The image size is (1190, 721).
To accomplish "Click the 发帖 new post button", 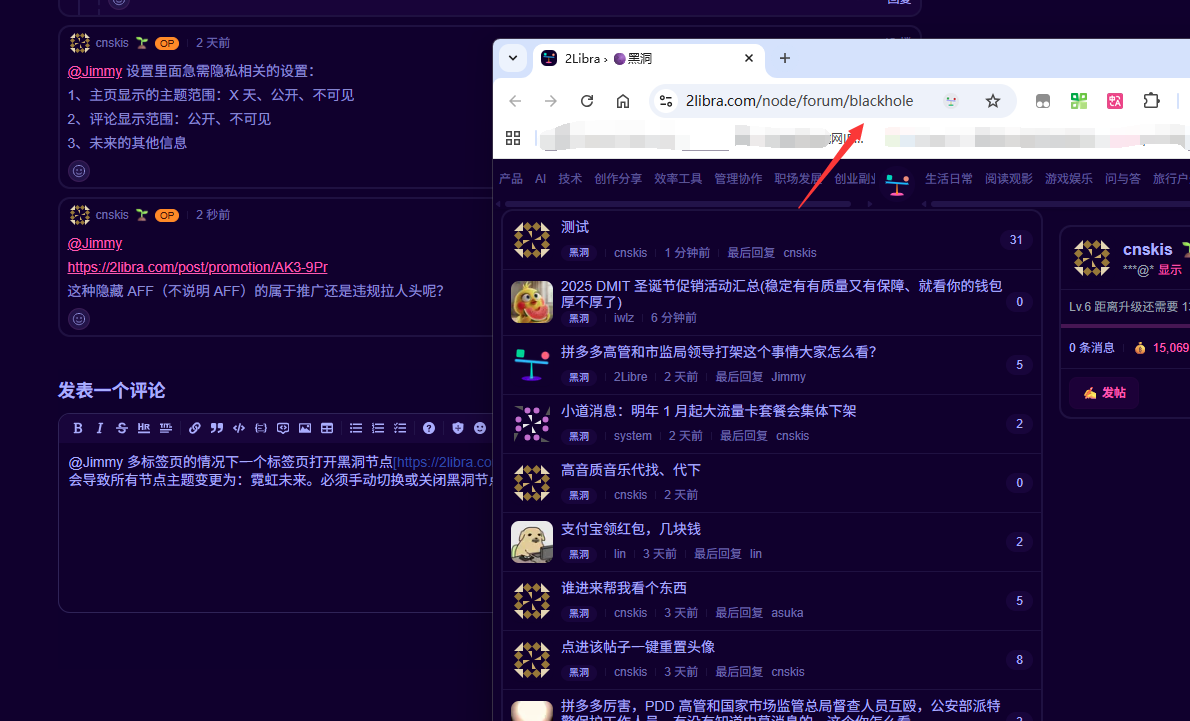I will 1103,393.
